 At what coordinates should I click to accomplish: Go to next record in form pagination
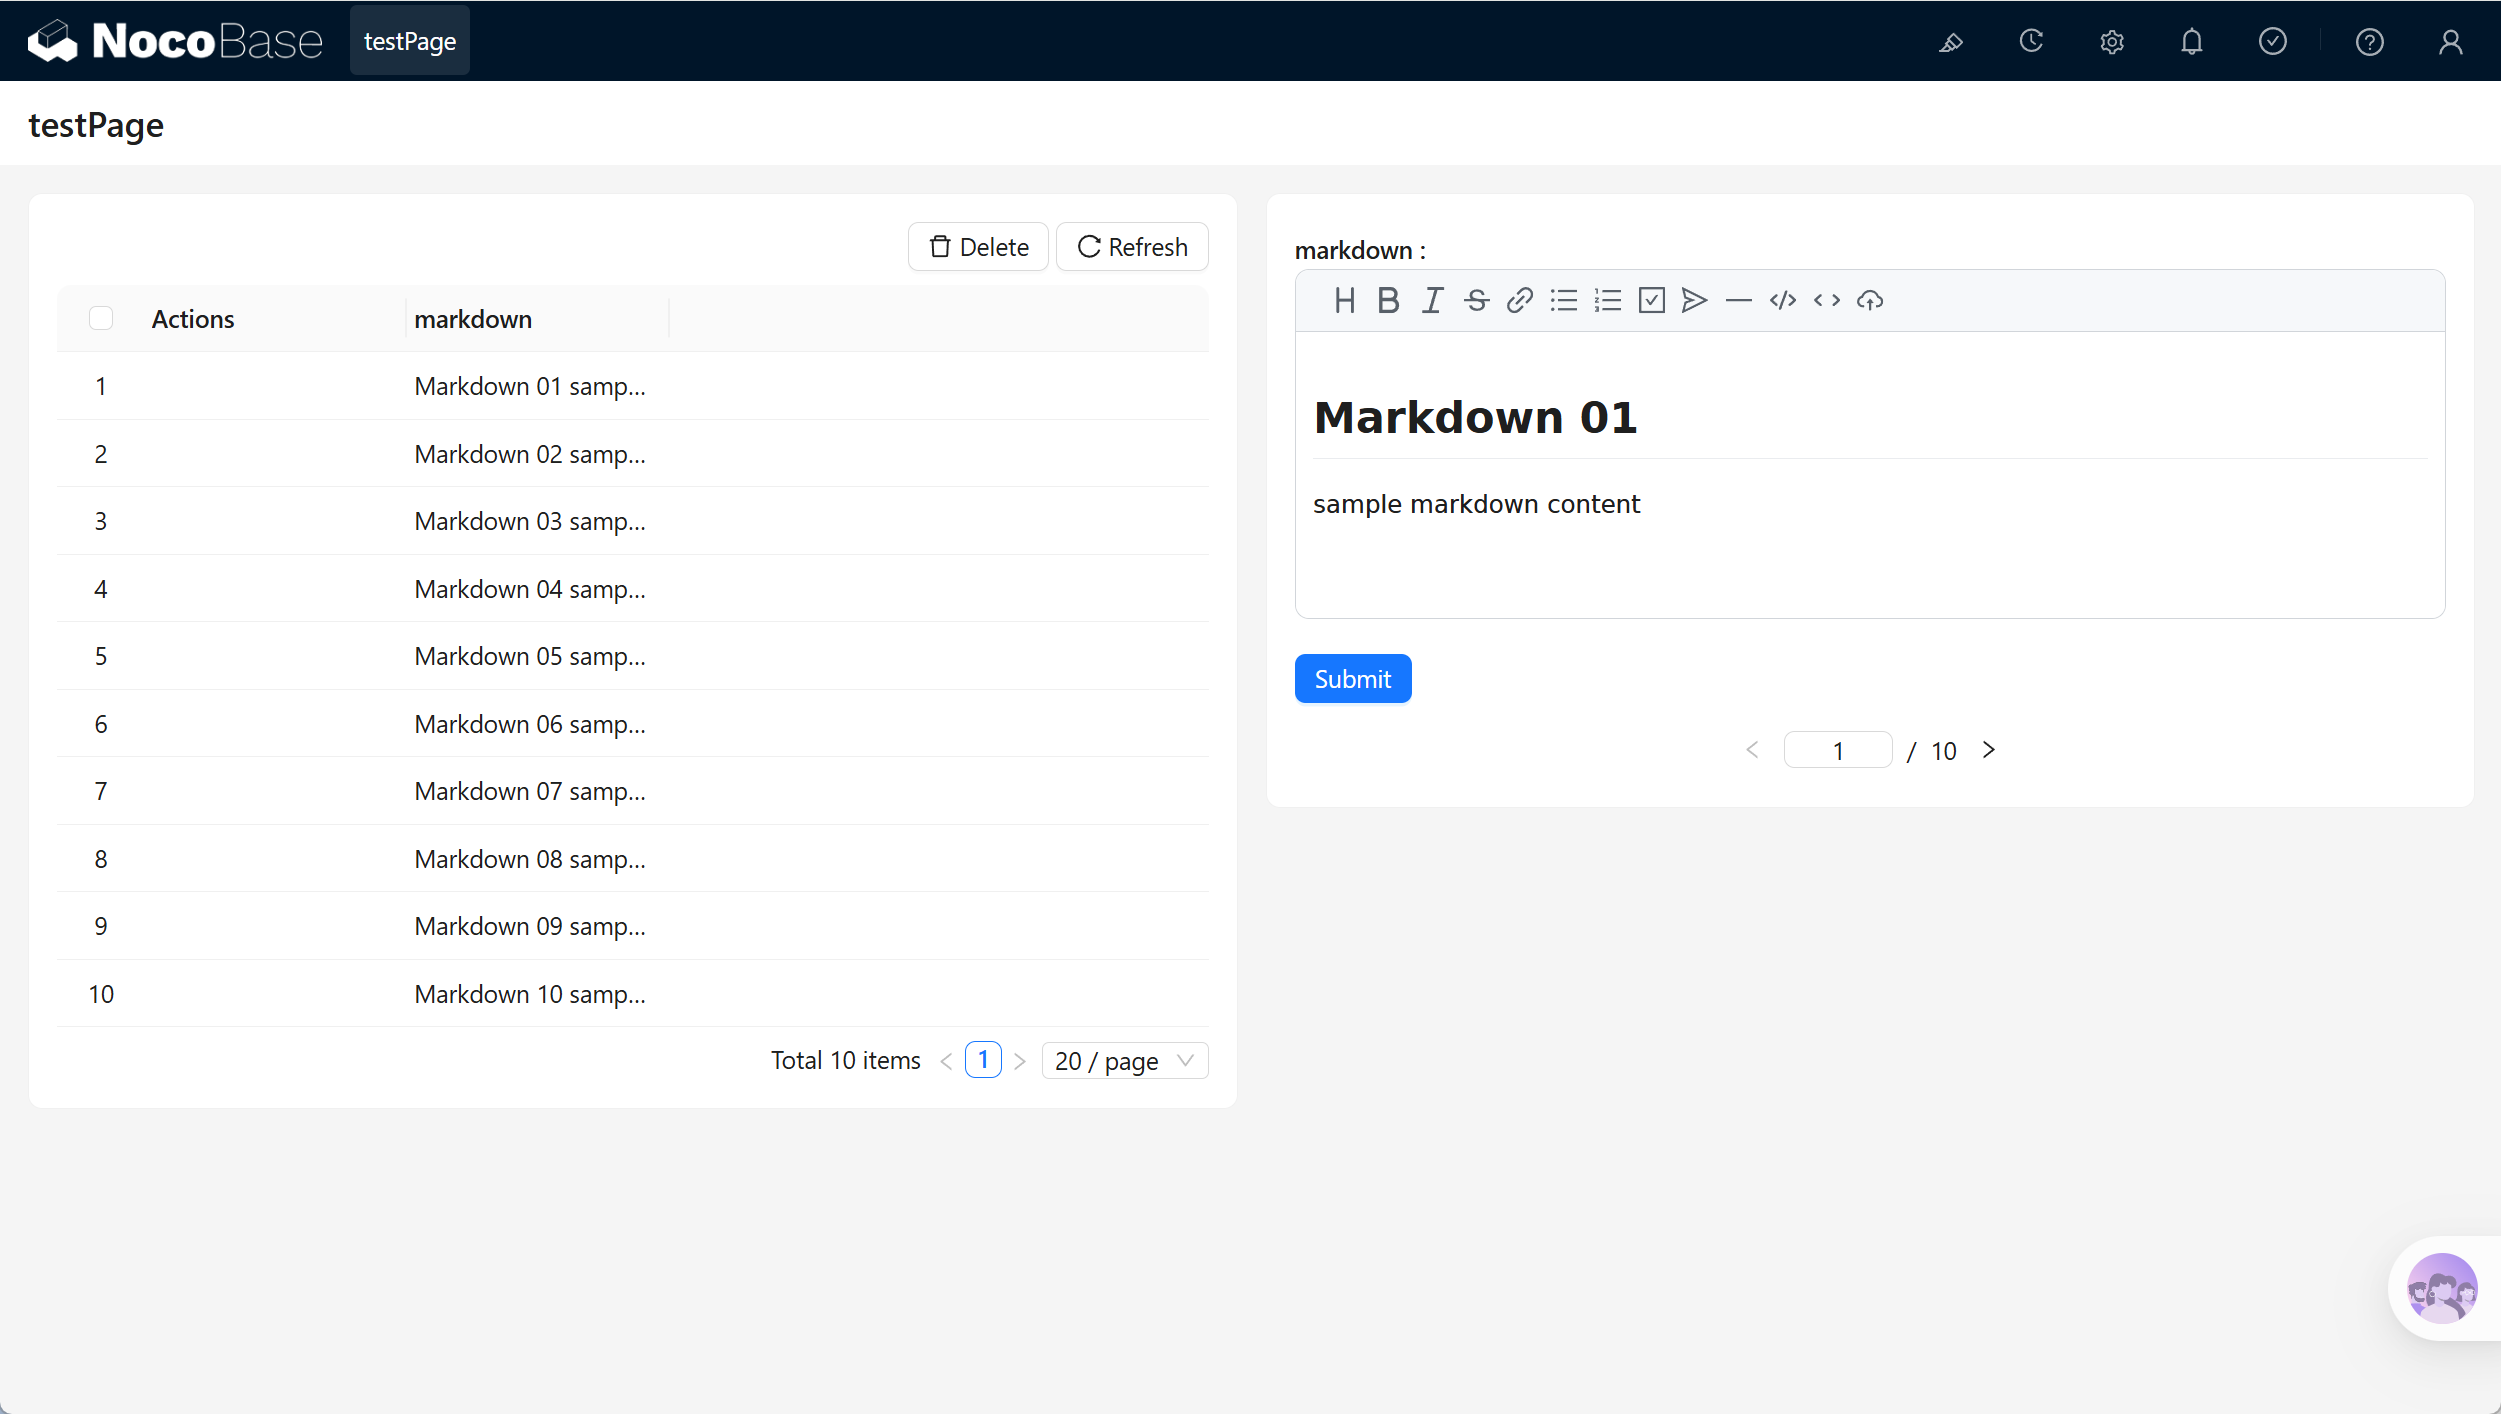pyautogui.click(x=1989, y=750)
